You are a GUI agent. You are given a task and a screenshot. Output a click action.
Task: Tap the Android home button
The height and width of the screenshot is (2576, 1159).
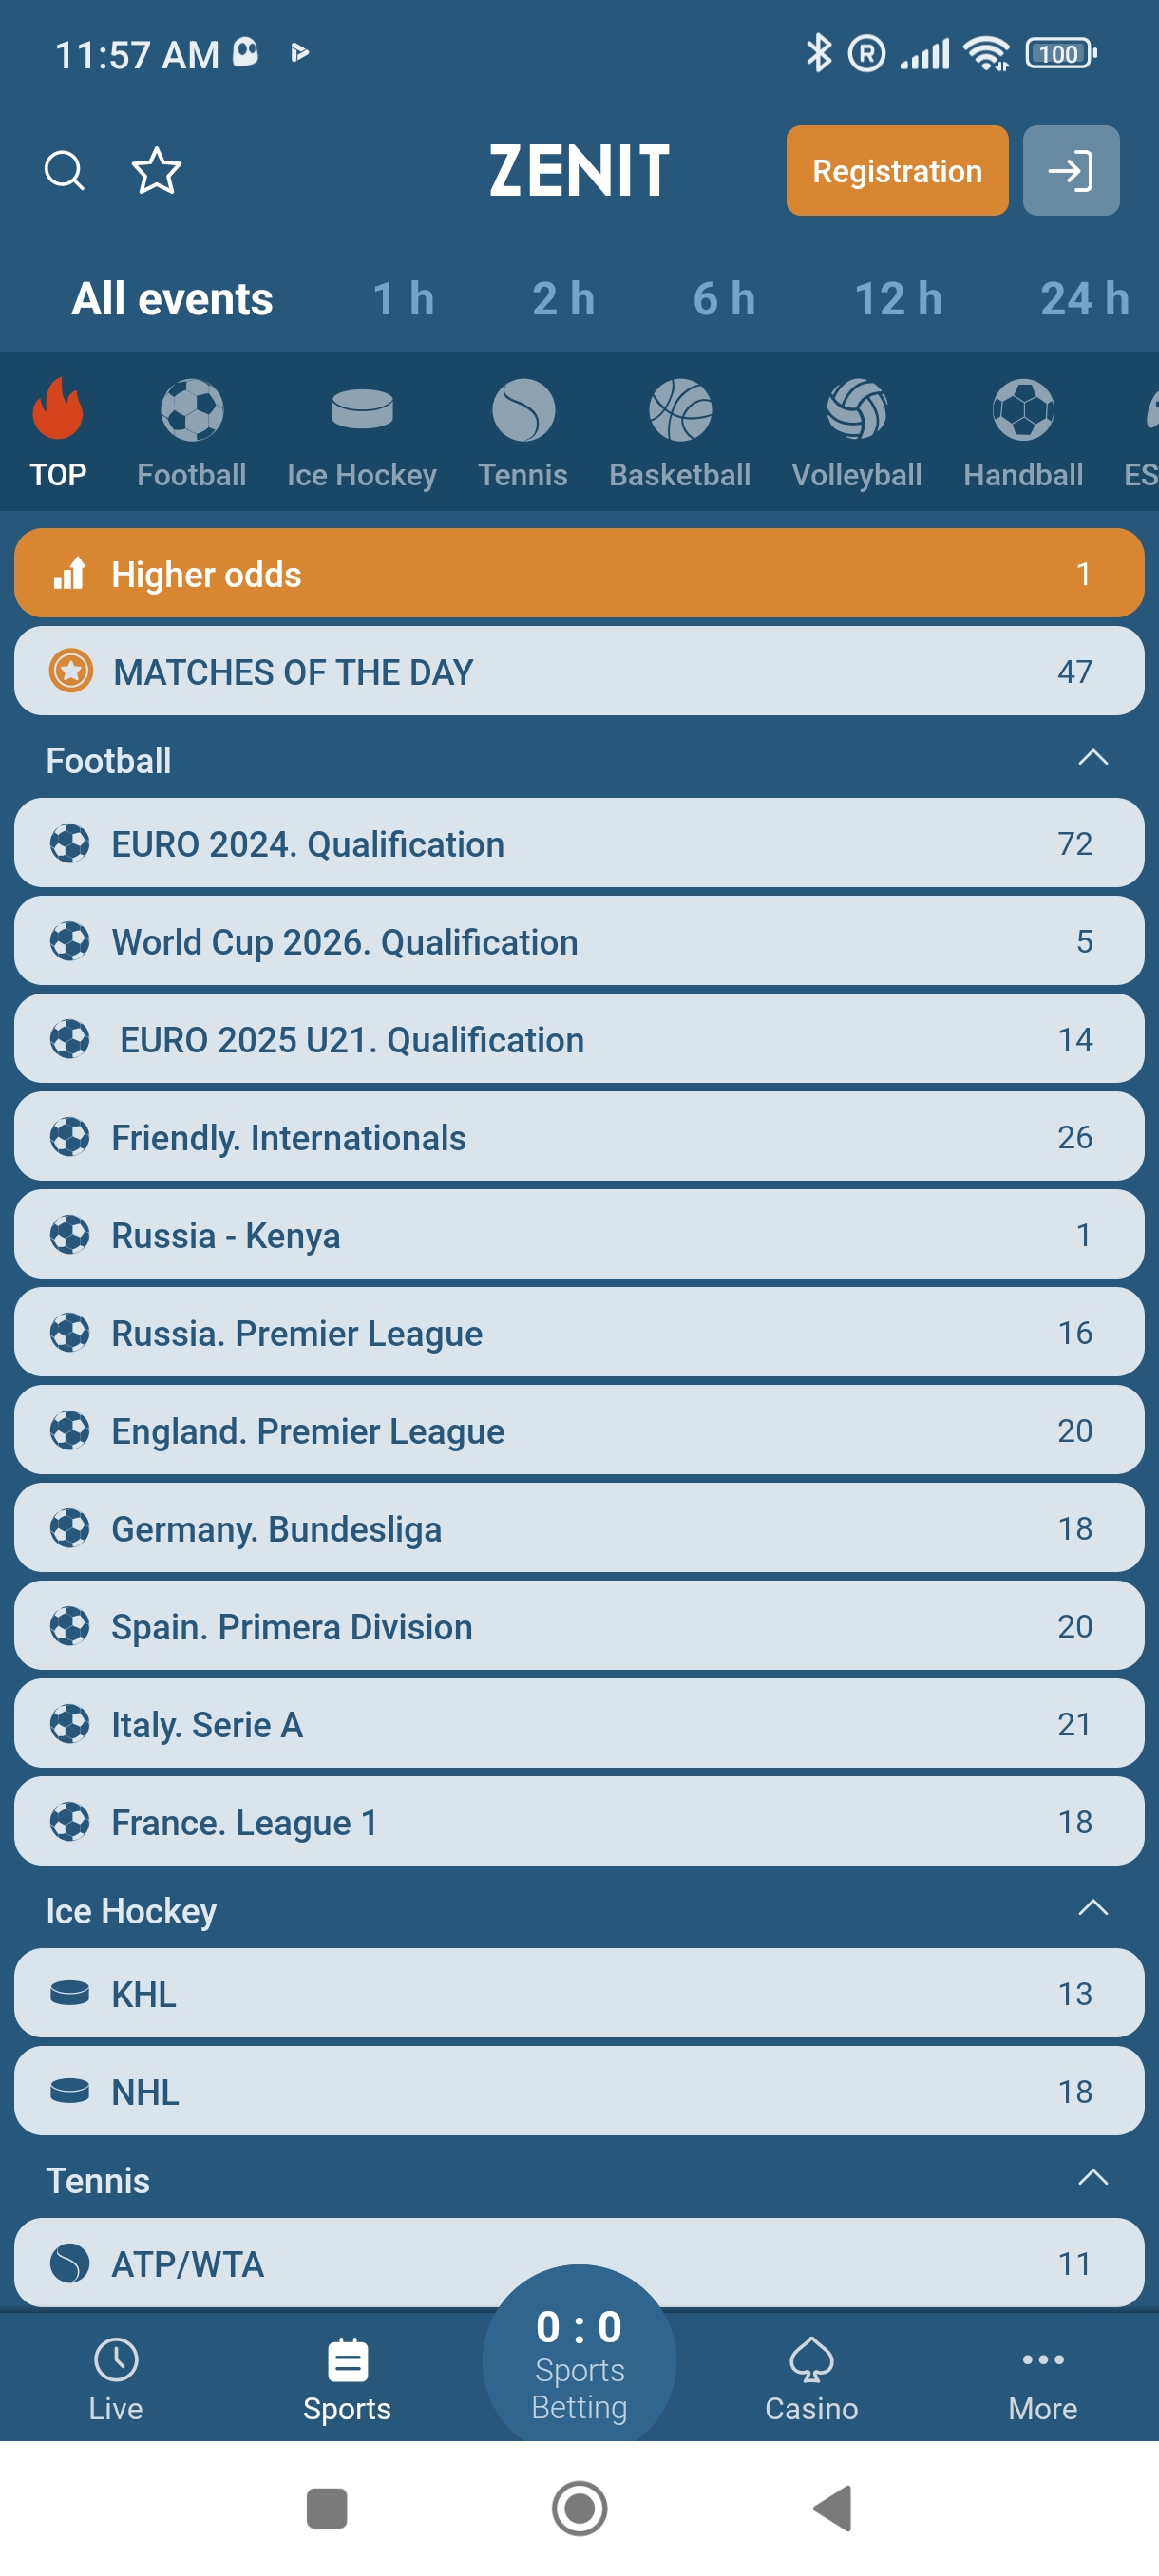click(579, 2508)
